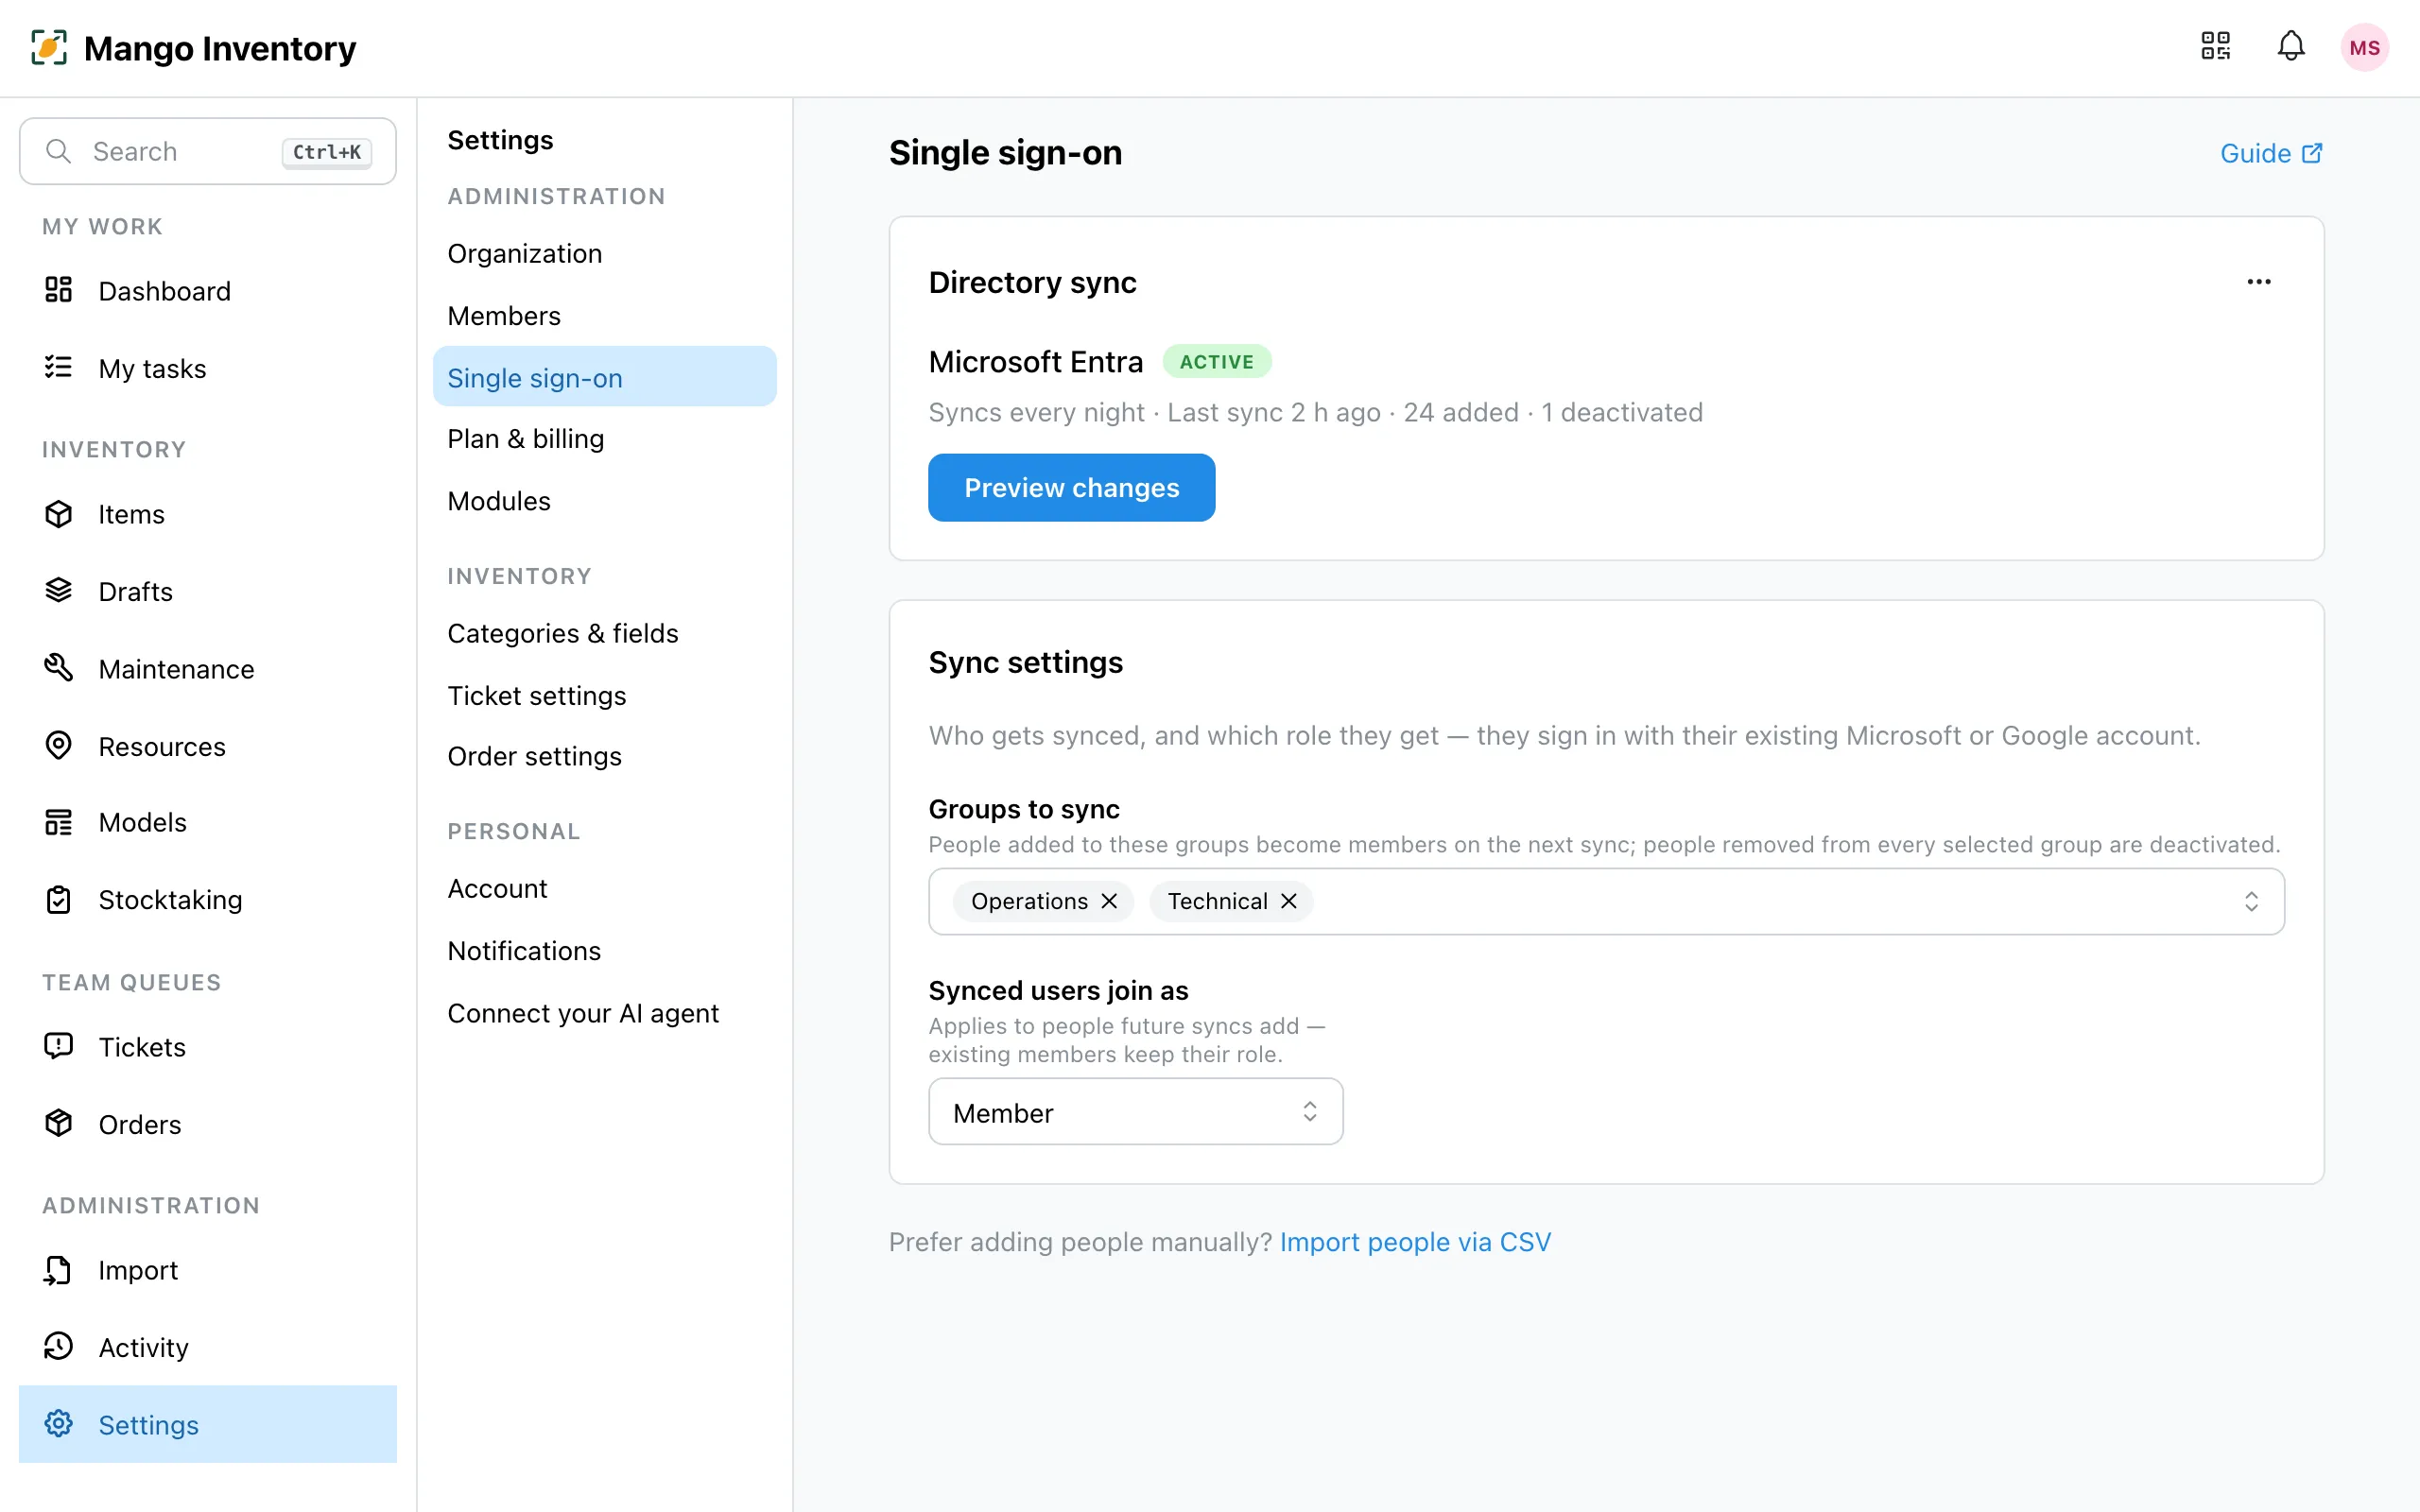
Task: Go to Tickets in the sidebar
Action: point(208,1046)
